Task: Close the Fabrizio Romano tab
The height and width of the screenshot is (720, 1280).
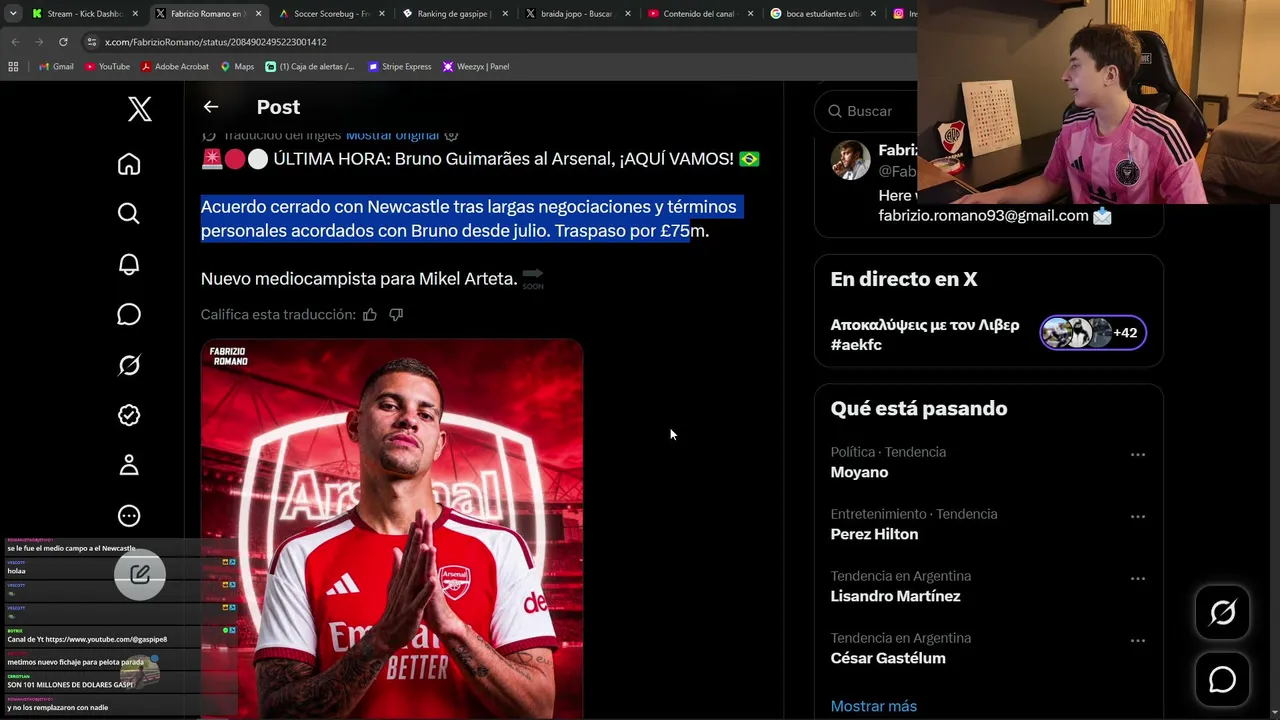Action: [x=259, y=14]
